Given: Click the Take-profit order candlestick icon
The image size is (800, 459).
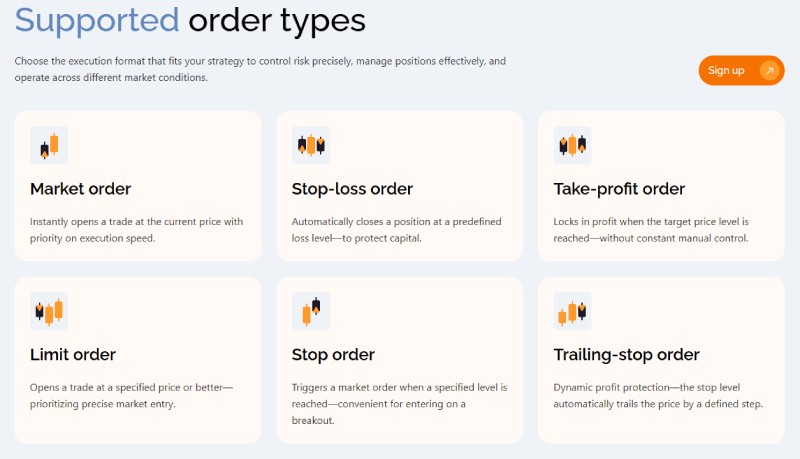Looking at the screenshot, I should tap(573, 146).
